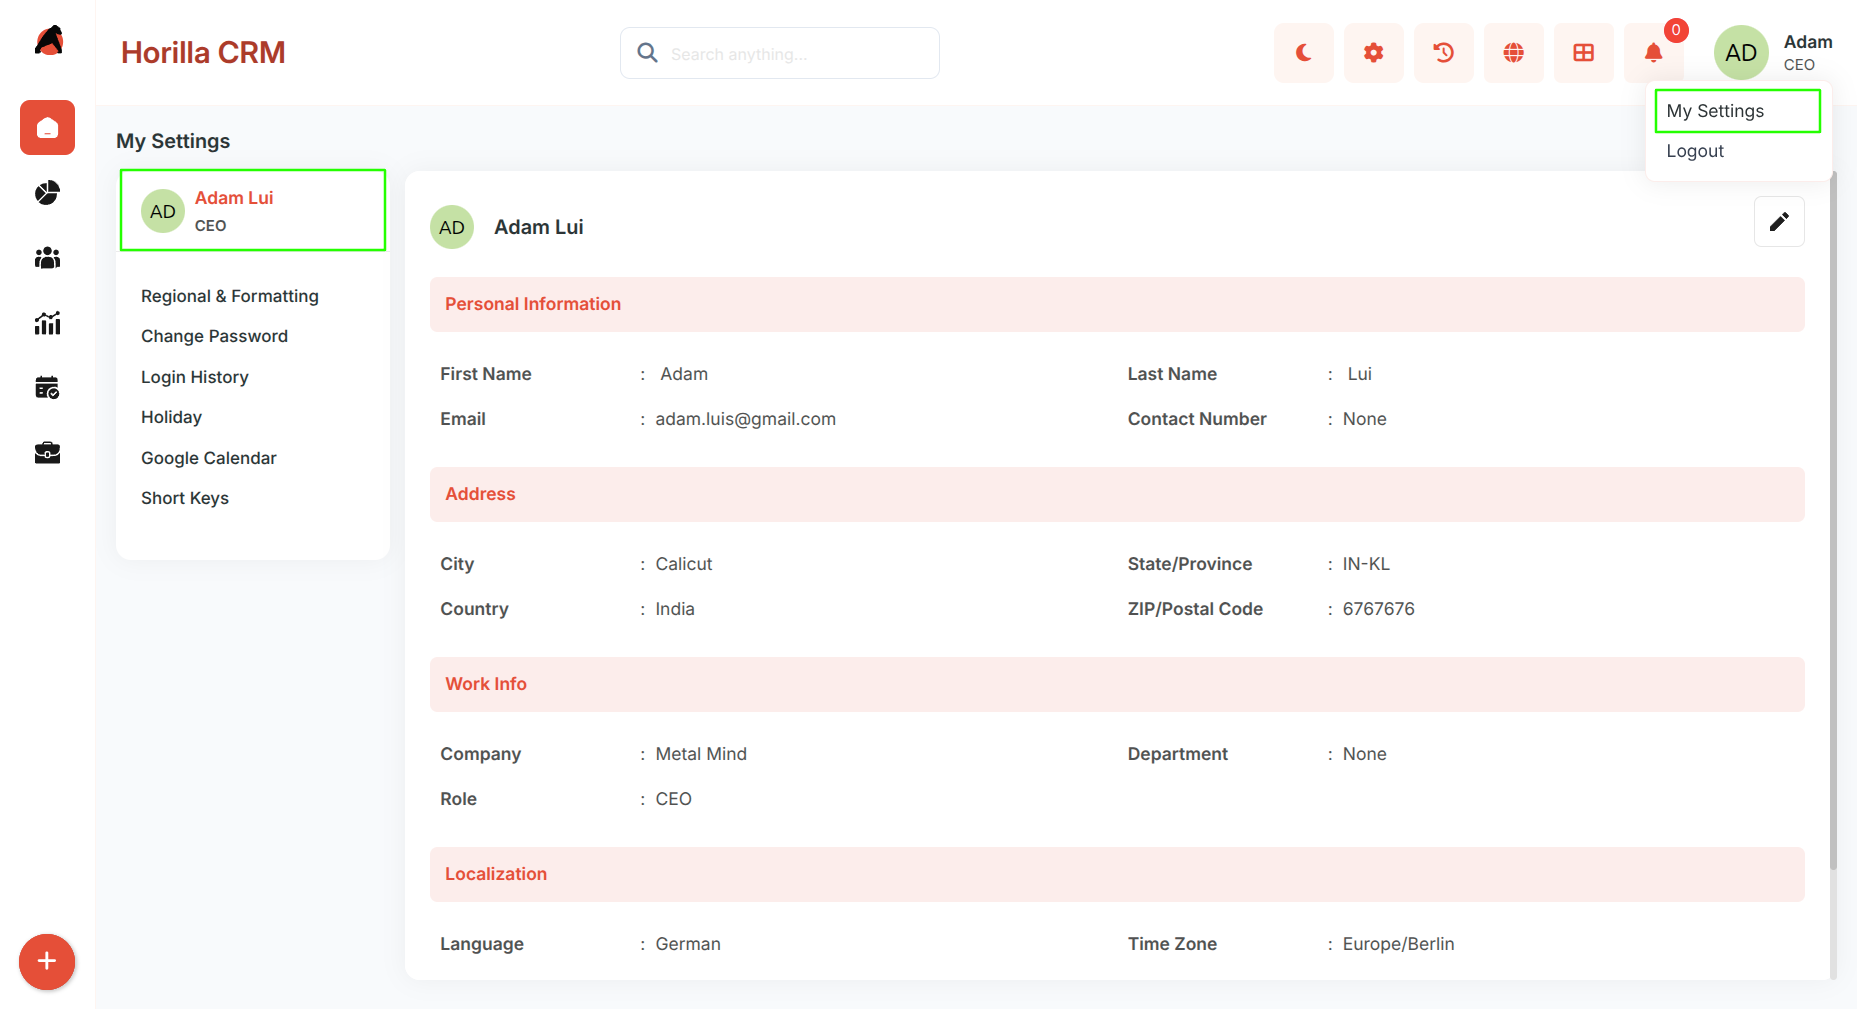Click the page scrollbar on the right
Screen dimensions: 1857x1009
click(1833, 520)
